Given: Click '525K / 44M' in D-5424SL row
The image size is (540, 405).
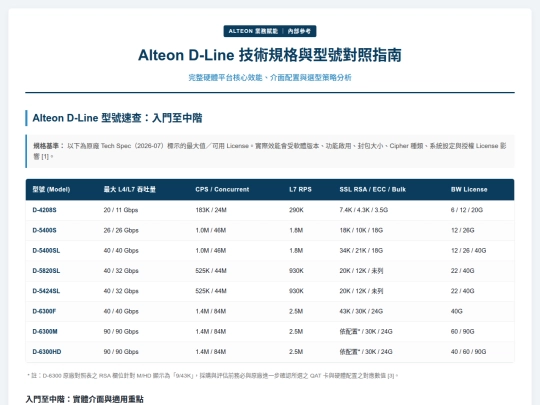Looking at the screenshot, I should click(x=211, y=291).
